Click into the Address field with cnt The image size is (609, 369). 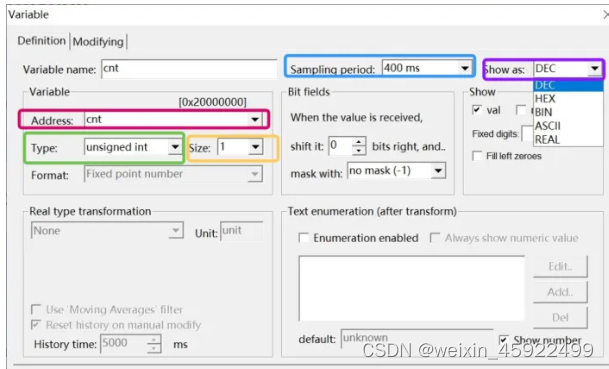click(x=166, y=119)
